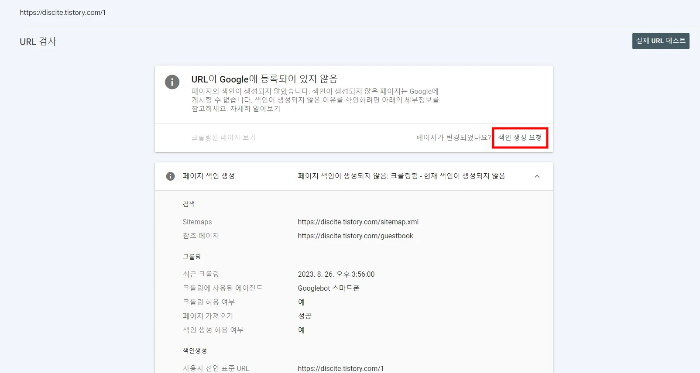700x373 pixels.
Task: Click the 'Googlebot 스마트폰' value
Action: coord(328,288)
